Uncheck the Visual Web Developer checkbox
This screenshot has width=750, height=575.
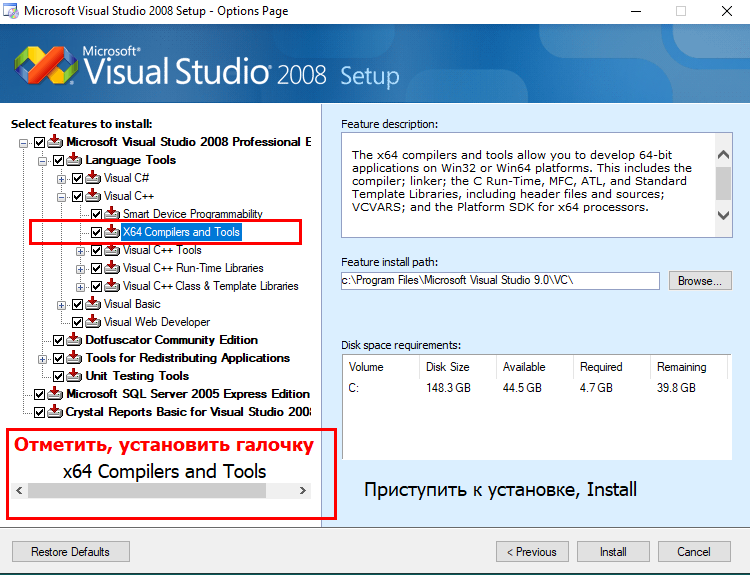[77, 322]
